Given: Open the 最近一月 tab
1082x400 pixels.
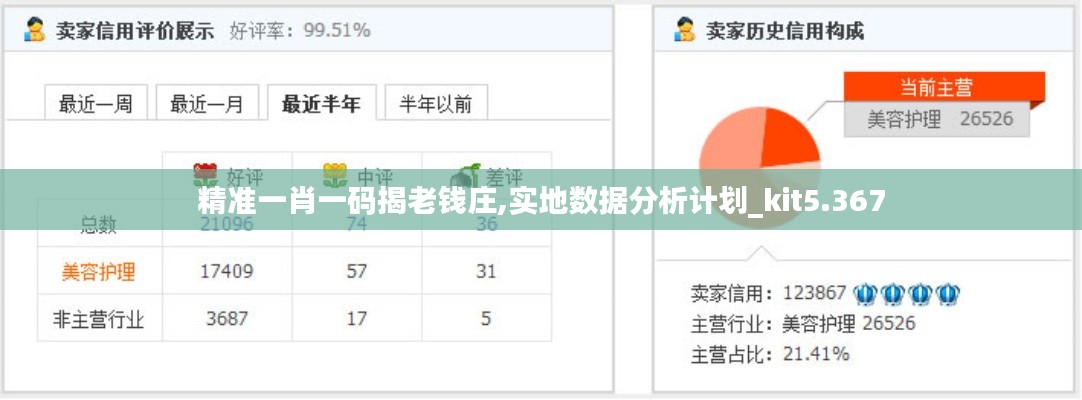Looking at the screenshot, I should pyautogui.click(x=207, y=104).
